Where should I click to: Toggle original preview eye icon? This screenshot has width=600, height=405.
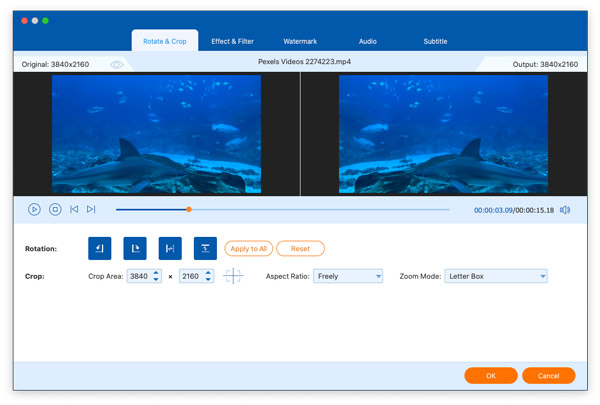[x=117, y=65]
